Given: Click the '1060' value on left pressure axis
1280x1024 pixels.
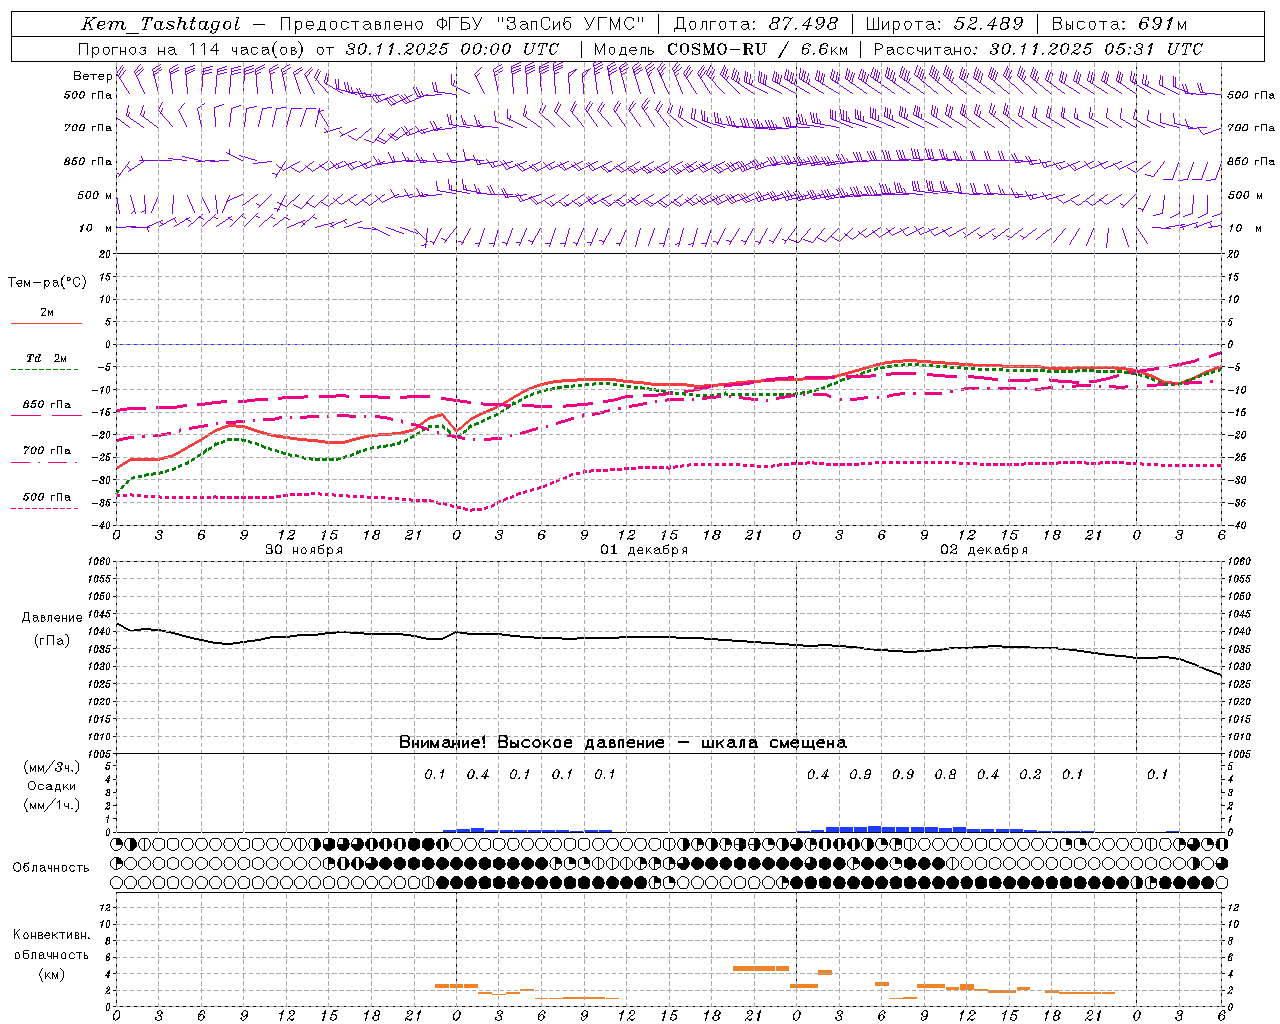Looking at the screenshot, I should click(99, 562).
